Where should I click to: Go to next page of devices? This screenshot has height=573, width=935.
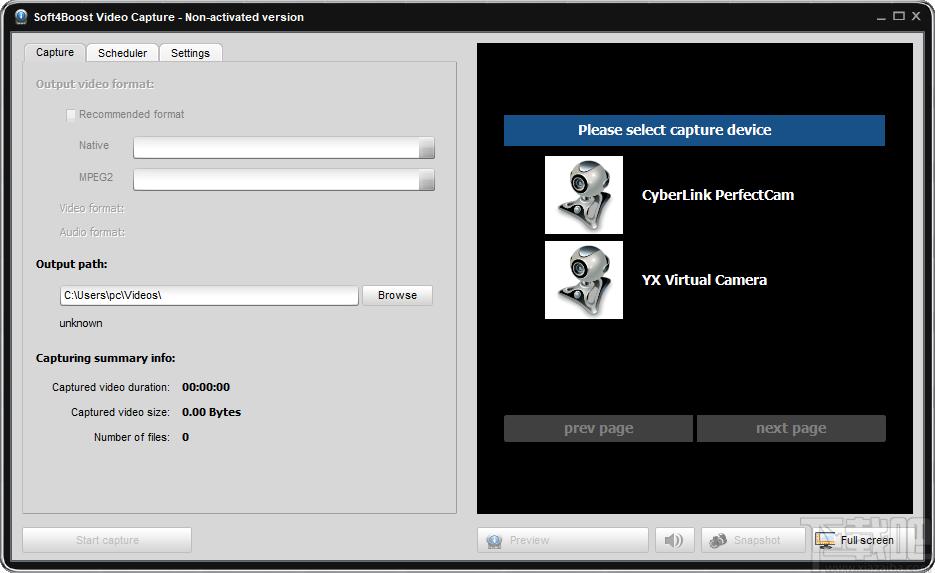tap(791, 428)
